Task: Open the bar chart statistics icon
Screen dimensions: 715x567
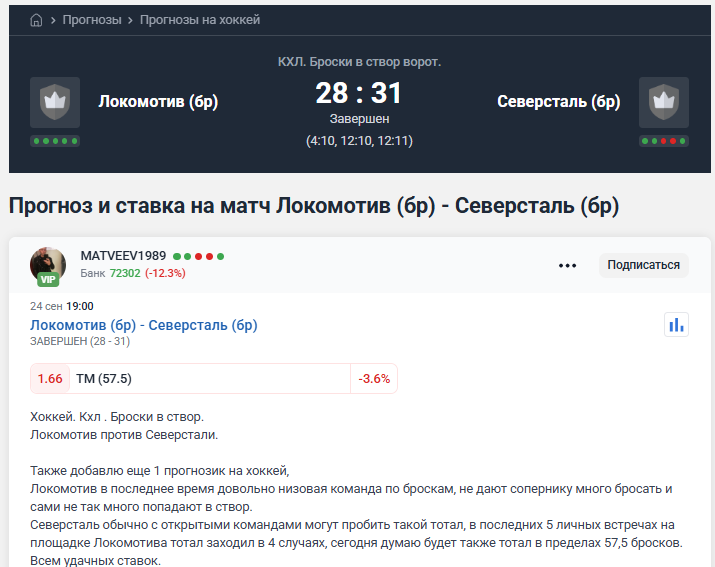Action: pos(676,325)
